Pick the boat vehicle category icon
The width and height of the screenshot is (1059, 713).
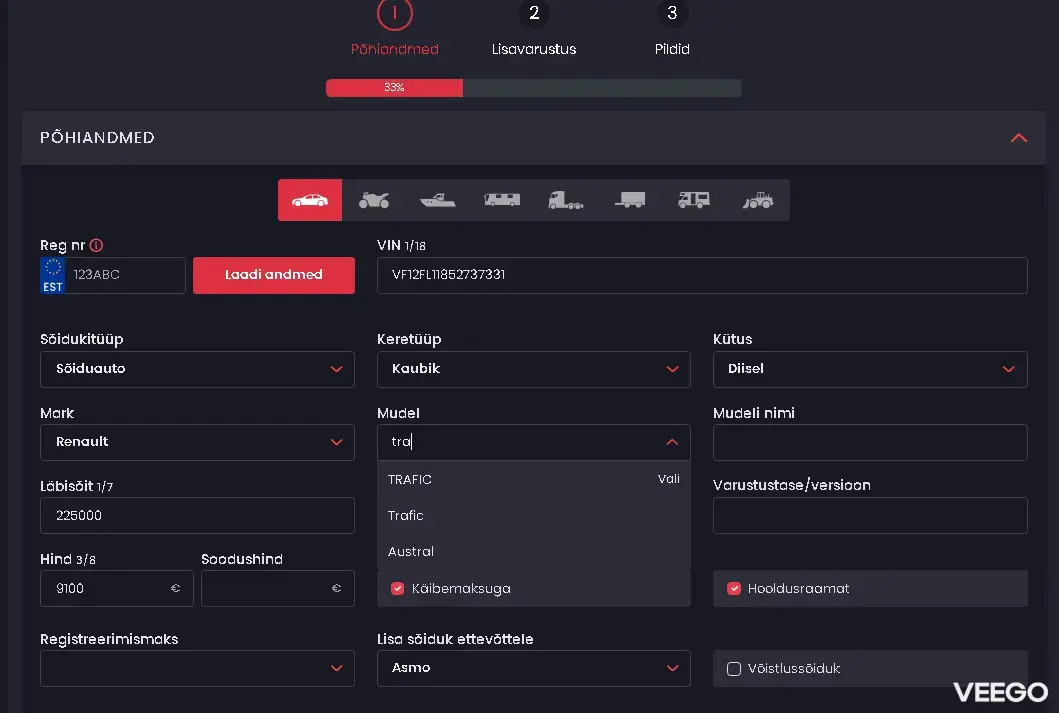[x=437, y=200]
